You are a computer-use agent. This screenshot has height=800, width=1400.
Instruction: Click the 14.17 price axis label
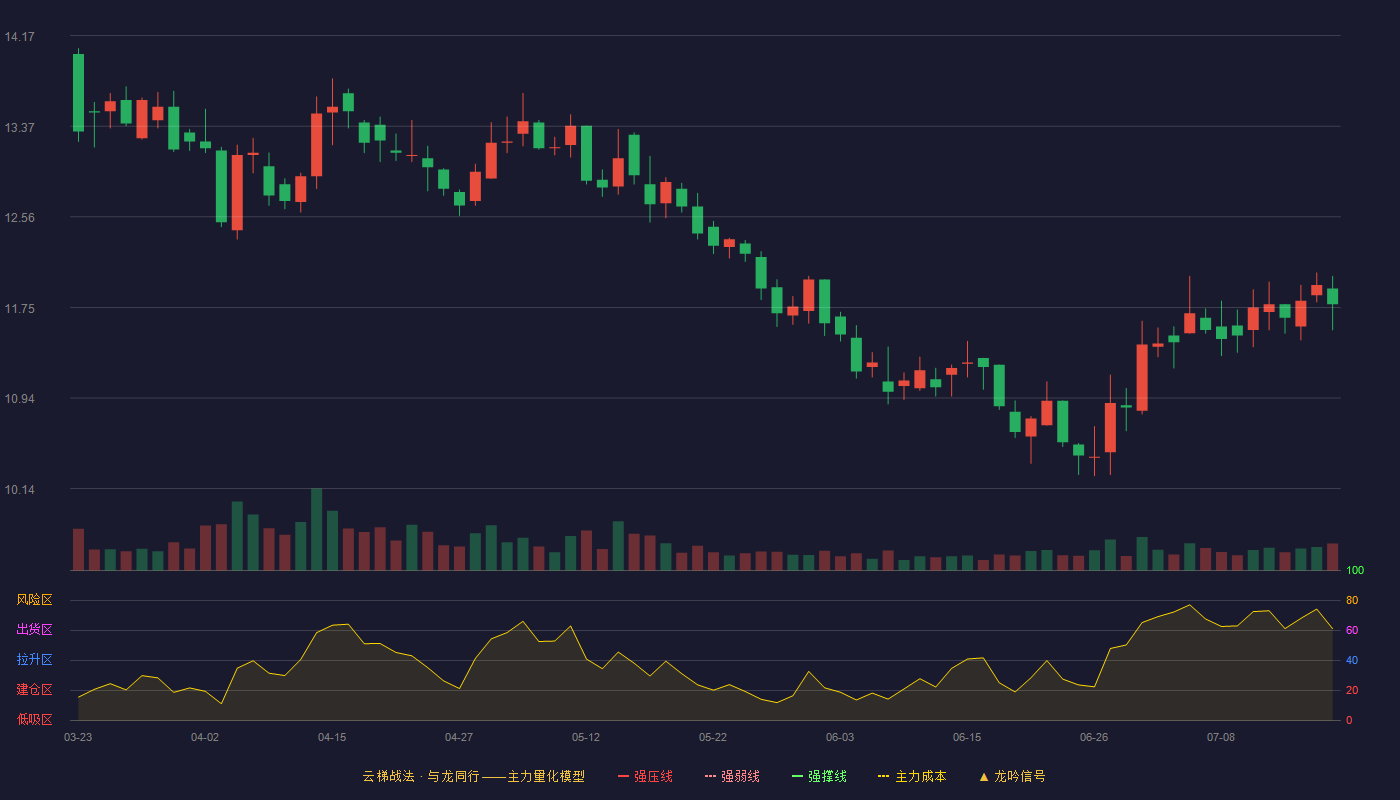click(19, 37)
